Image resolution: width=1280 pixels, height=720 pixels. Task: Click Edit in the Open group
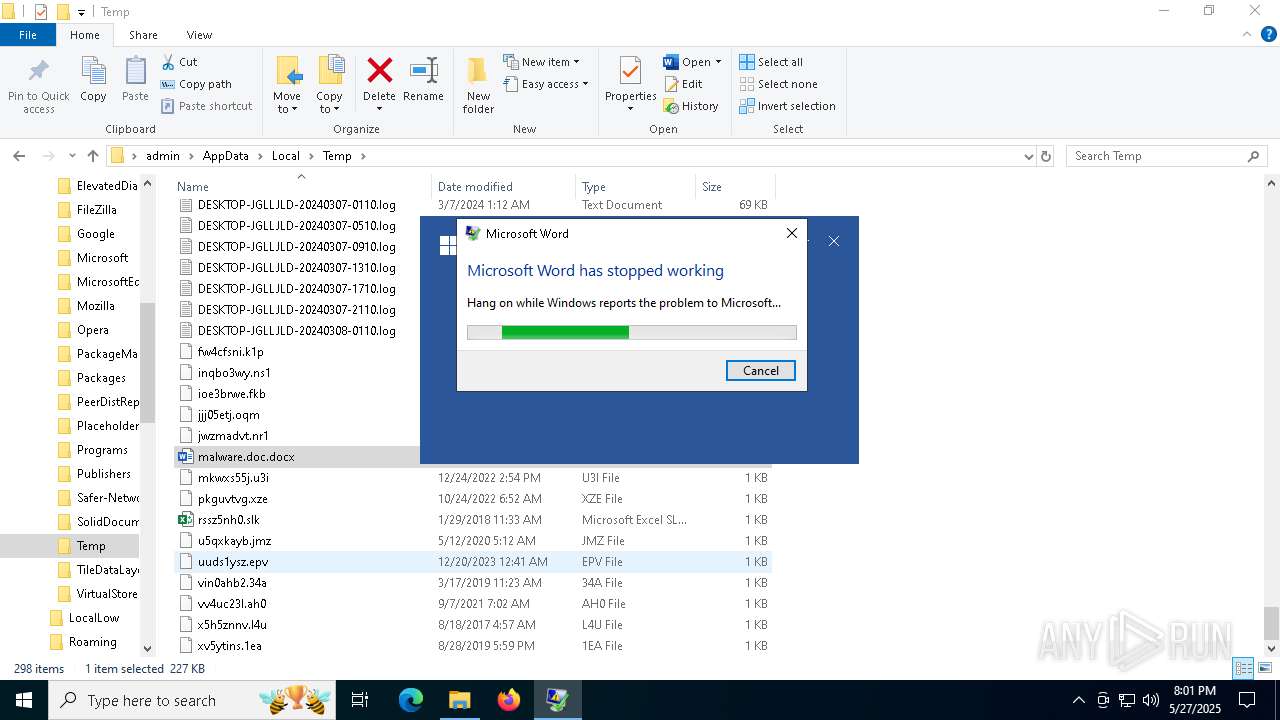pyautogui.click(x=682, y=84)
